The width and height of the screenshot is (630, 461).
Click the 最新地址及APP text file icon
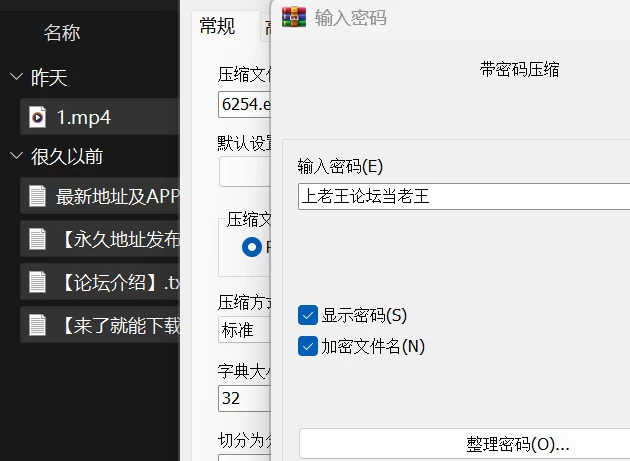point(37,197)
